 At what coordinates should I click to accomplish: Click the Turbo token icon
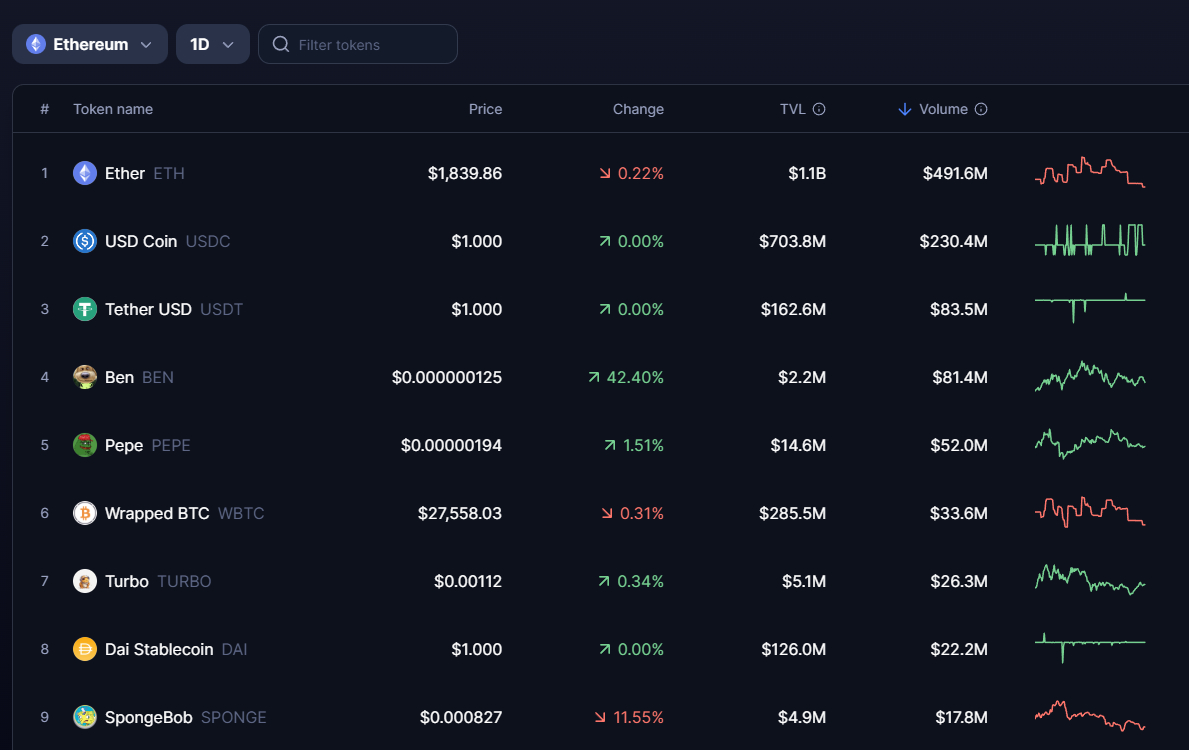(85, 581)
